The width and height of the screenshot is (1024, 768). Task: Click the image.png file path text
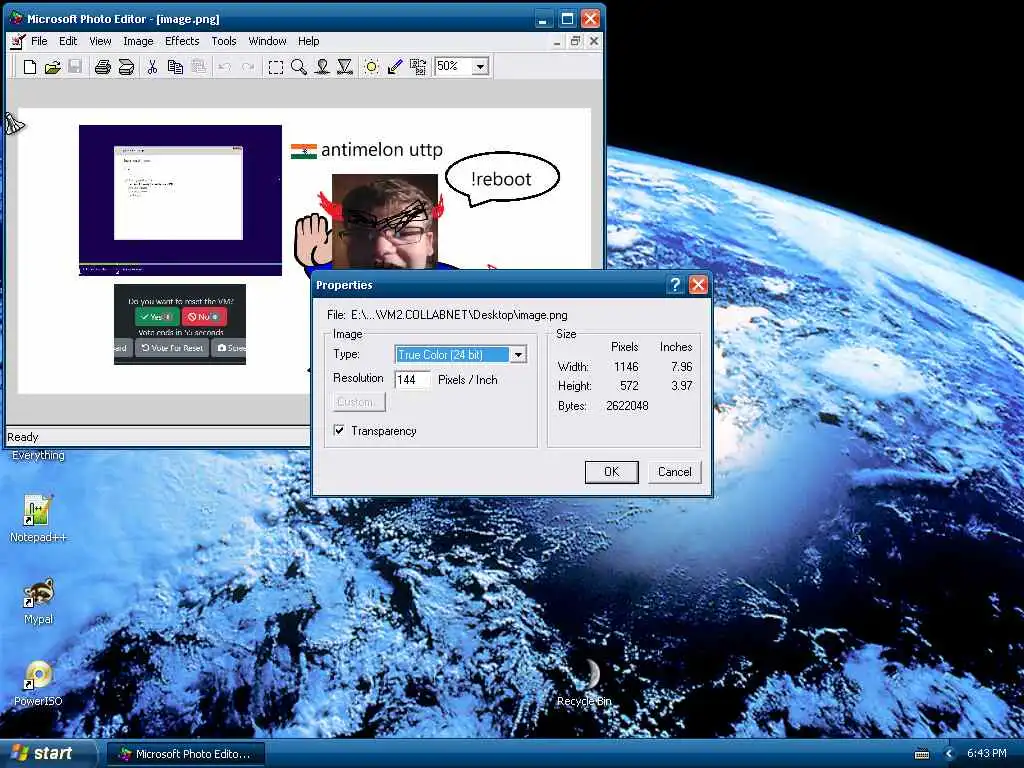click(x=458, y=315)
